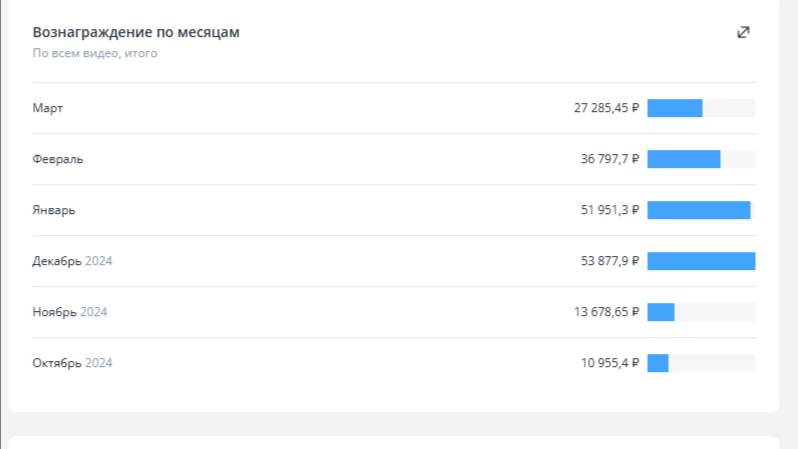This screenshot has width=798, height=449.
Task: Click the Вознаграждение по месяцам heading
Action: pyautogui.click(x=136, y=32)
